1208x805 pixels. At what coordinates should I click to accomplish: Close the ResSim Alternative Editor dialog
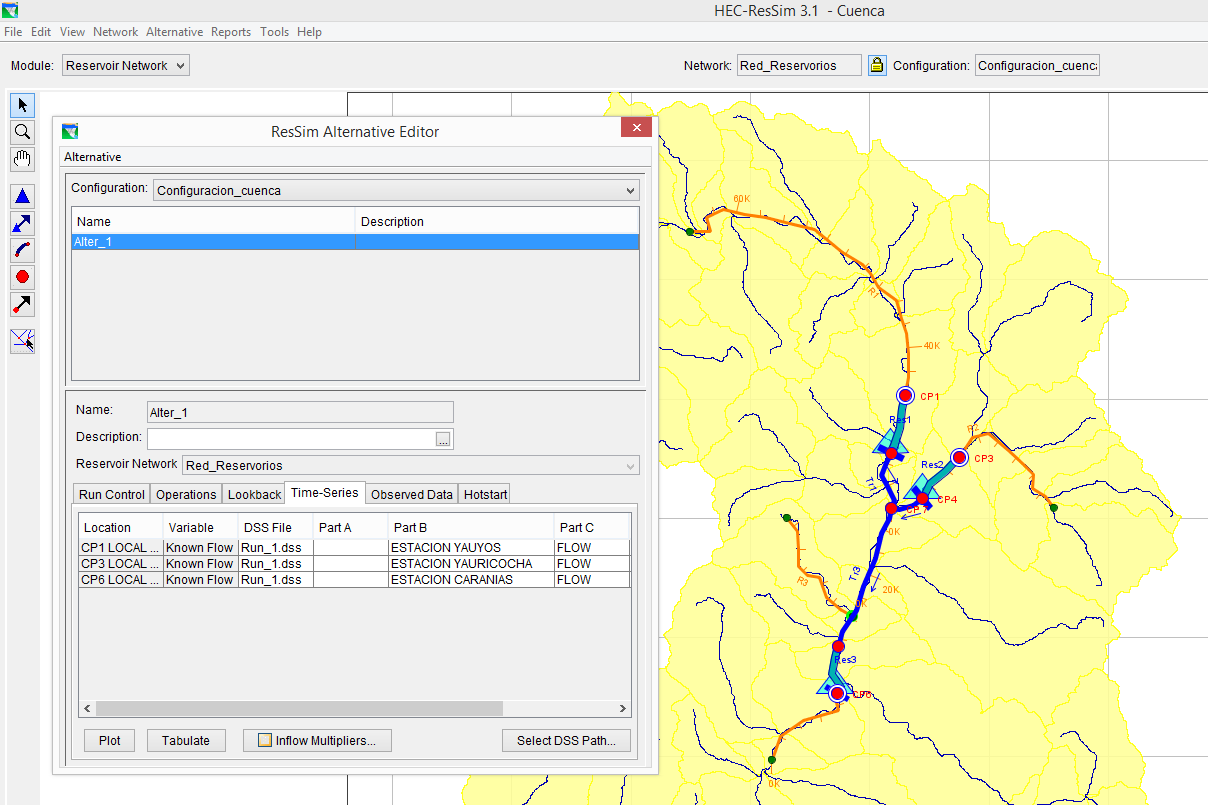pos(636,128)
